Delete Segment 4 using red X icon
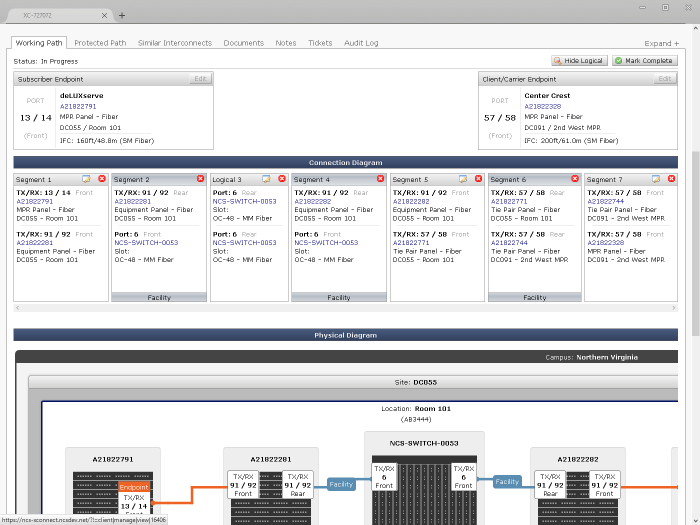Image resolution: width=700 pixels, height=525 pixels. point(380,179)
